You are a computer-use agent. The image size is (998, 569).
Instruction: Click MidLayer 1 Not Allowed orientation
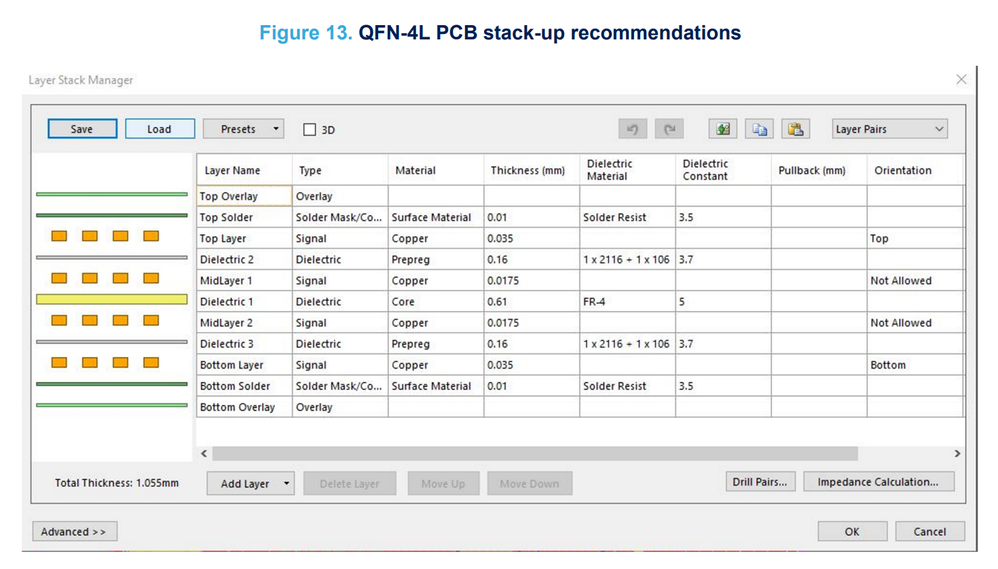(x=915, y=280)
